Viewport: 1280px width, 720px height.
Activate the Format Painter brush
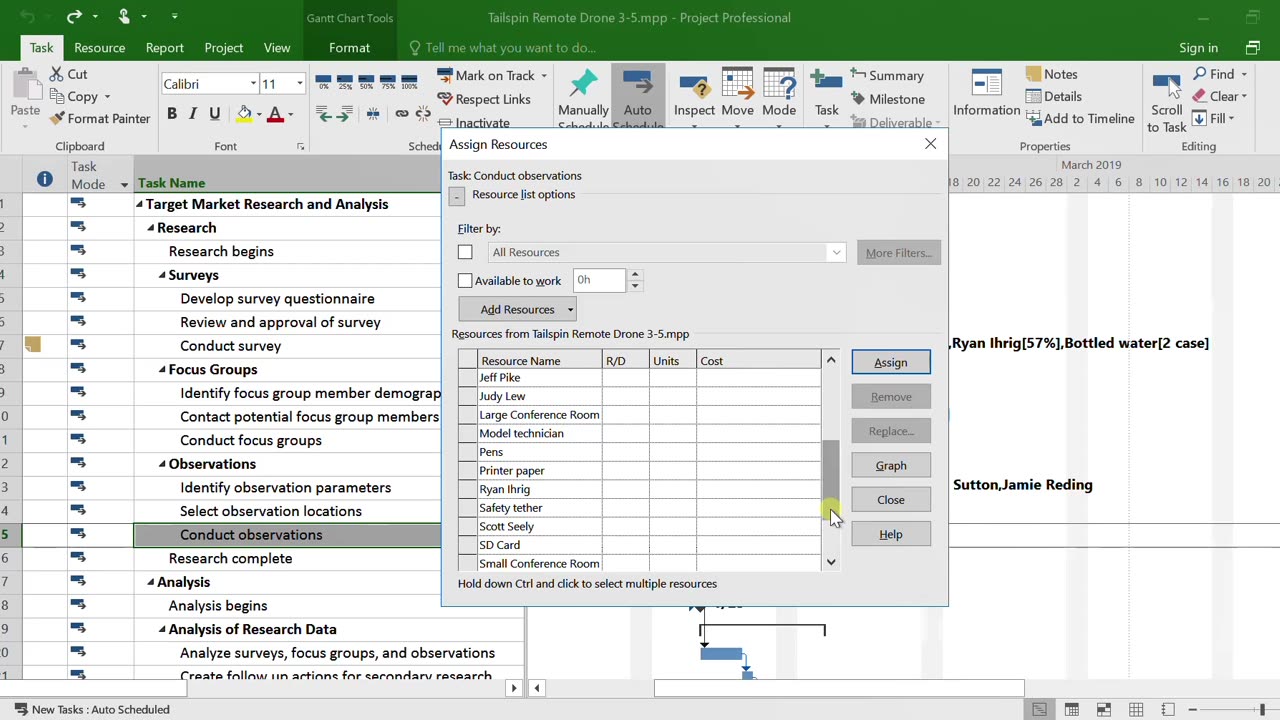[x=57, y=118]
